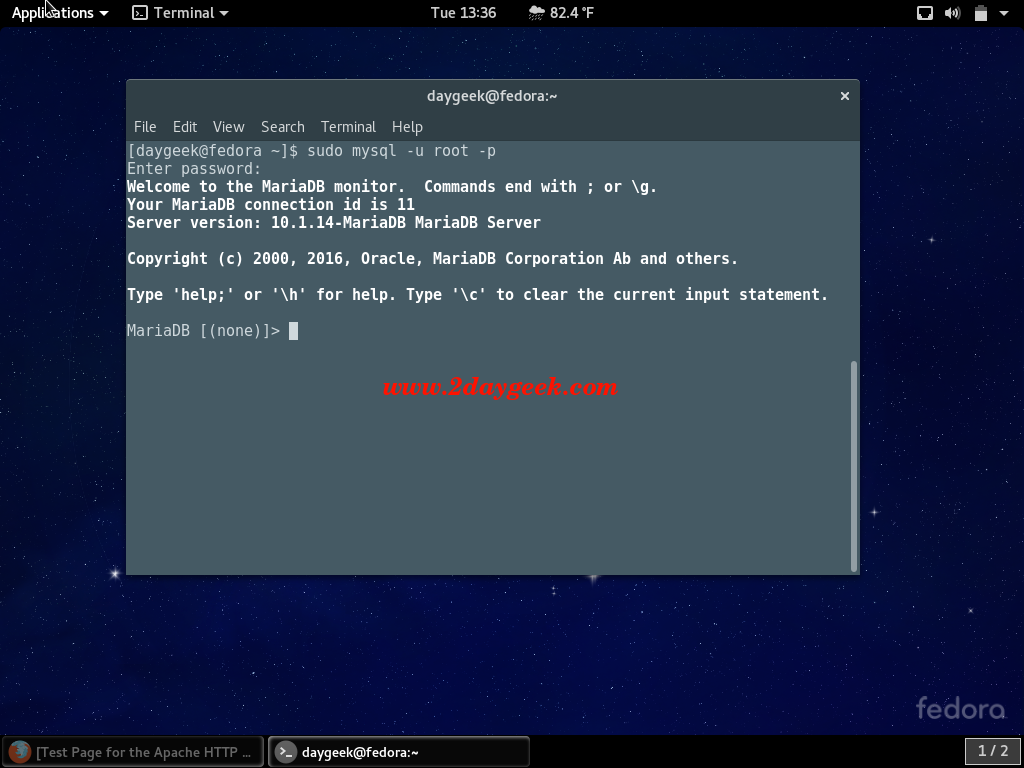Click the MariaDB [(none)]> prompt line
This screenshot has width=1024, height=768.
coord(212,331)
